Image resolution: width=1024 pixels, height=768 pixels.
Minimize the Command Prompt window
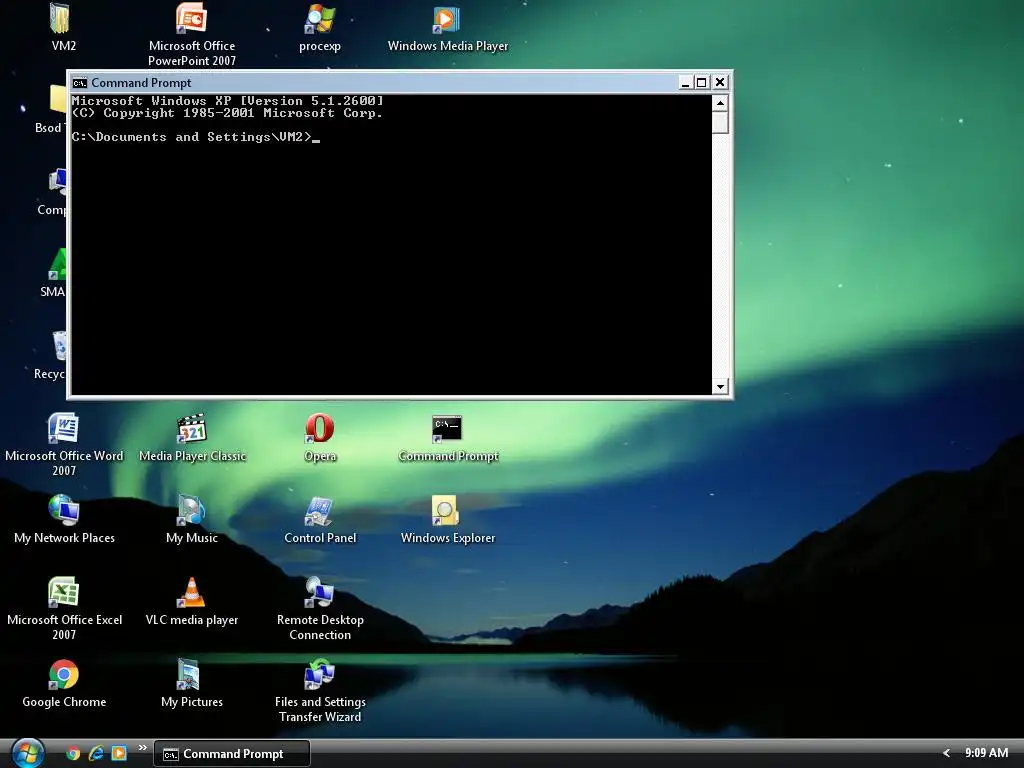point(685,82)
